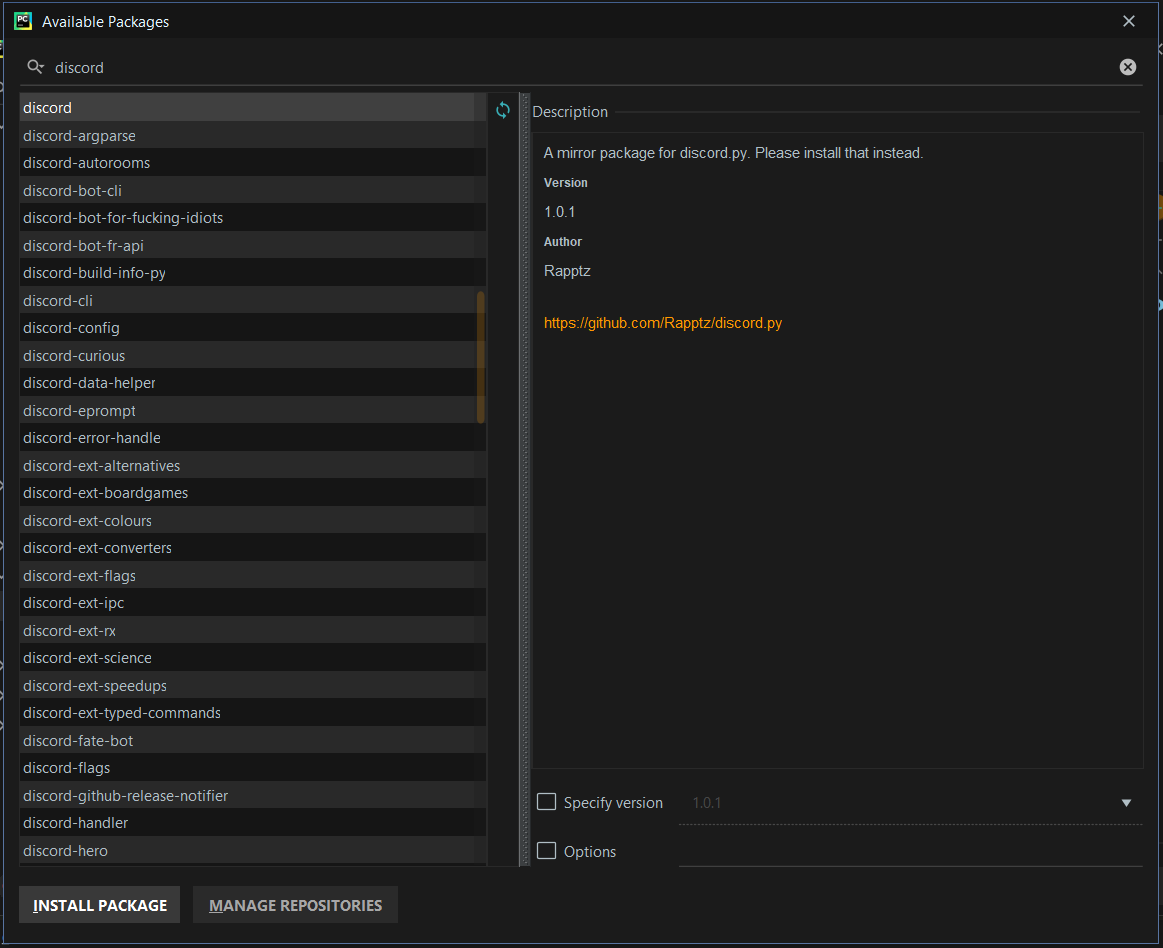1163x948 pixels.
Task: Enable the Options checkbox
Action: click(547, 851)
